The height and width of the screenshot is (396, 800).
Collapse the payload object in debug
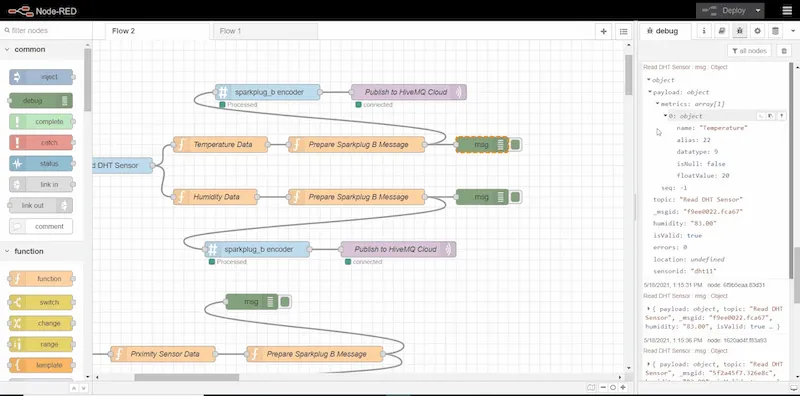point(650,92)
